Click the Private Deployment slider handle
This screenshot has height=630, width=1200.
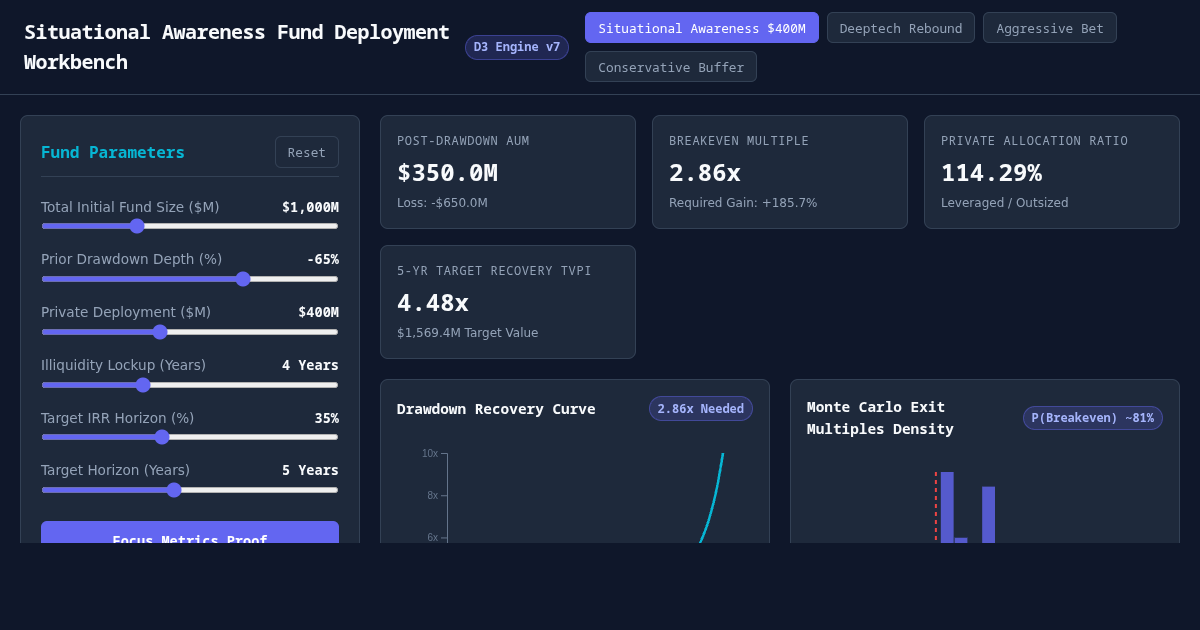pyautogui.click(x=160, y=332)
